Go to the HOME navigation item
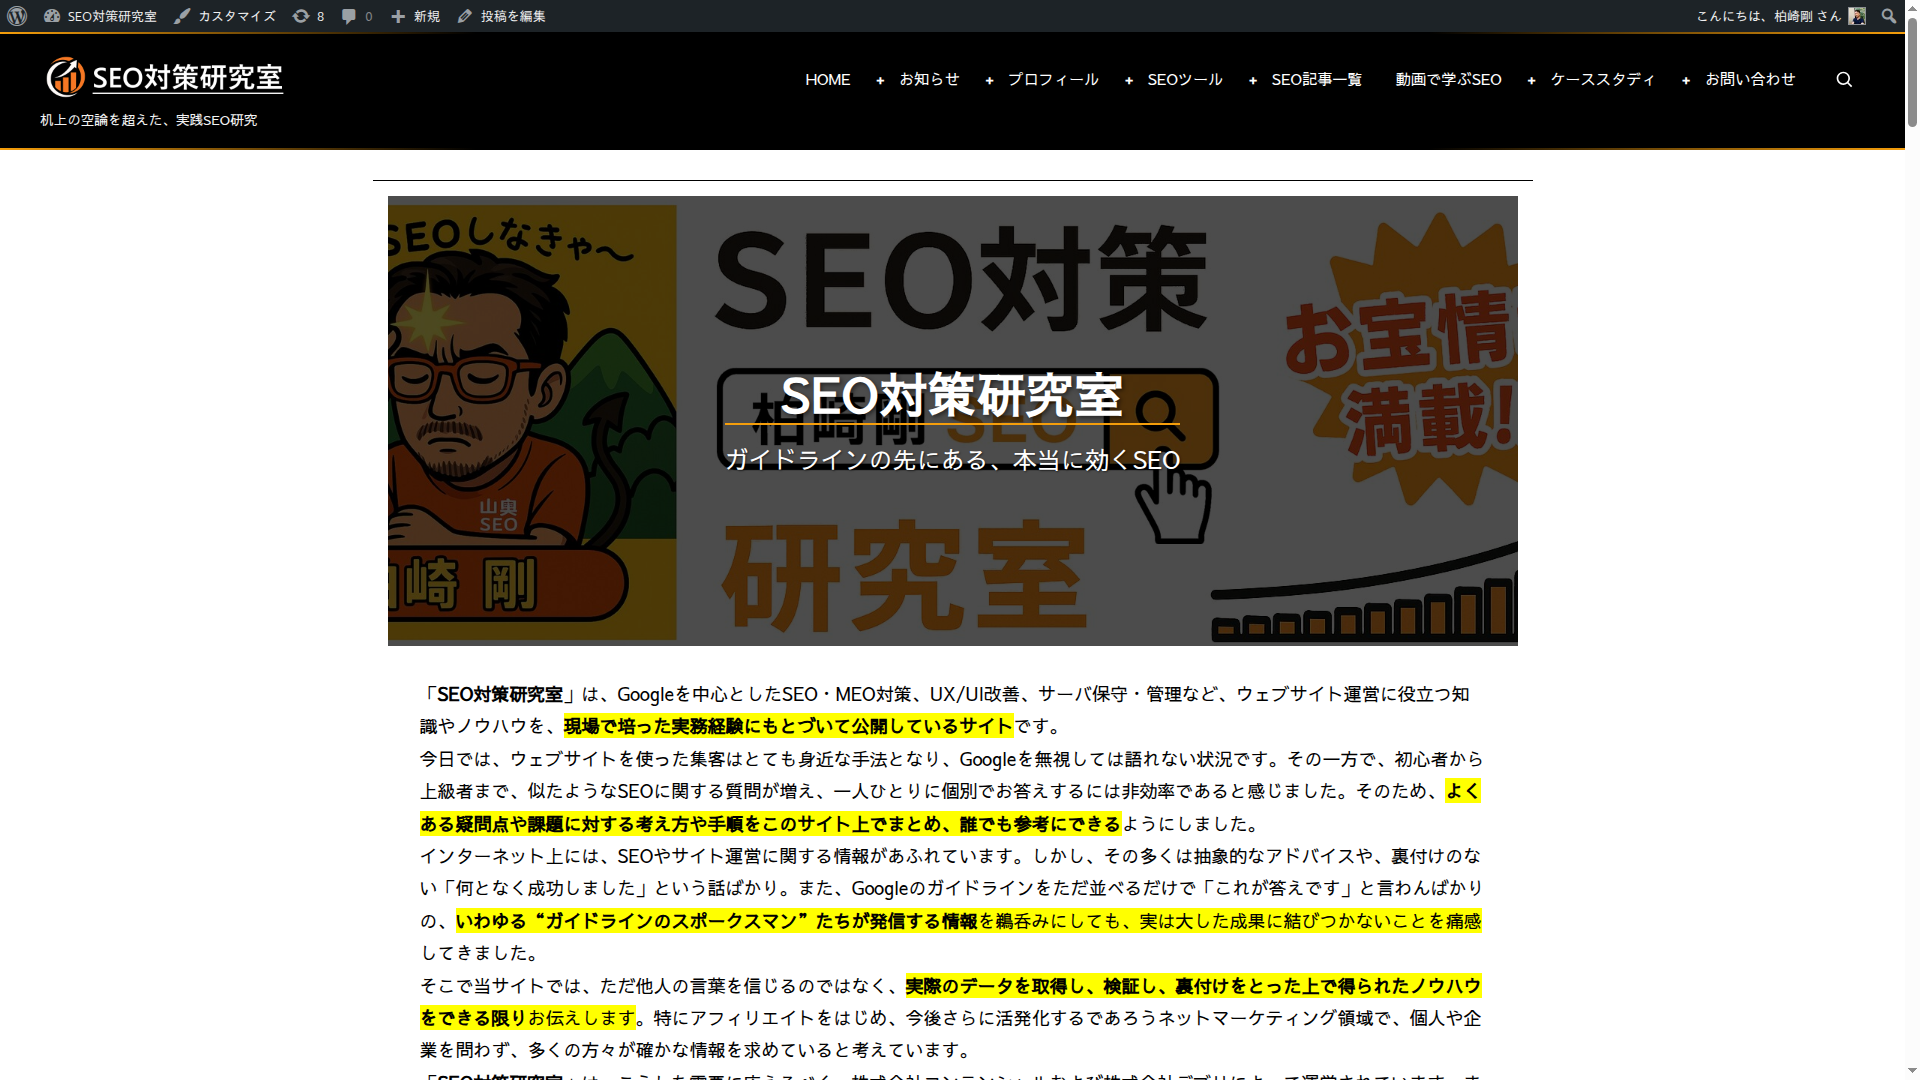This screenshot has width=1920, height=1080. 827,80
